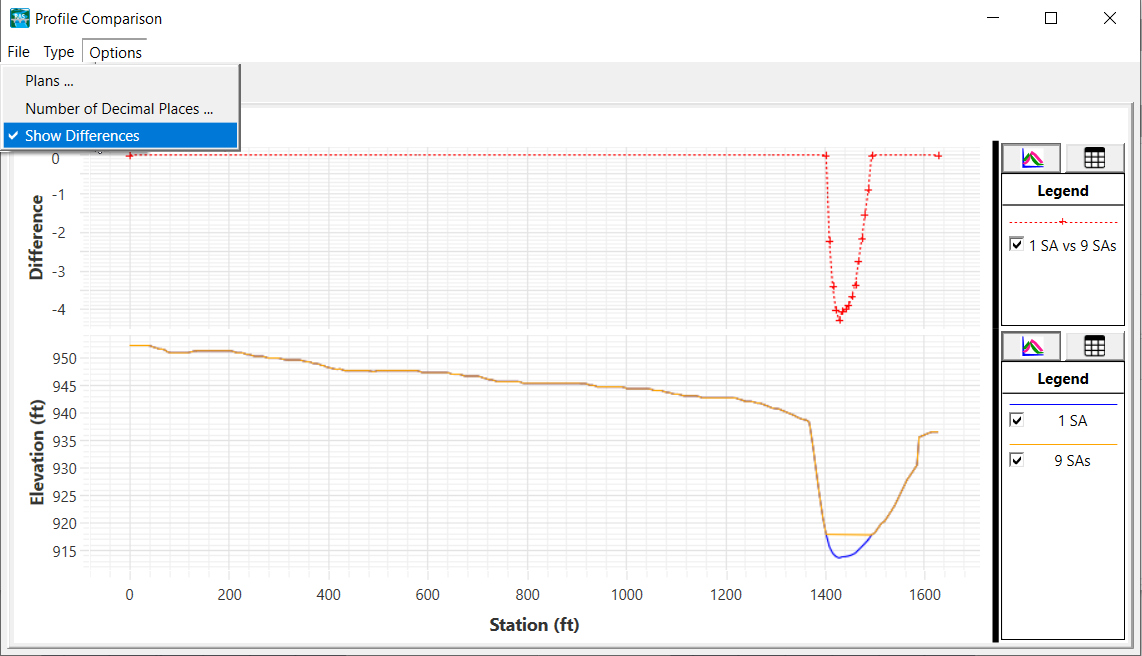The height and width of the screenshot is (656, 1142).
Task: Close the Profile Comparison window
Action: pyautogui.click(x=1109, y=18)
